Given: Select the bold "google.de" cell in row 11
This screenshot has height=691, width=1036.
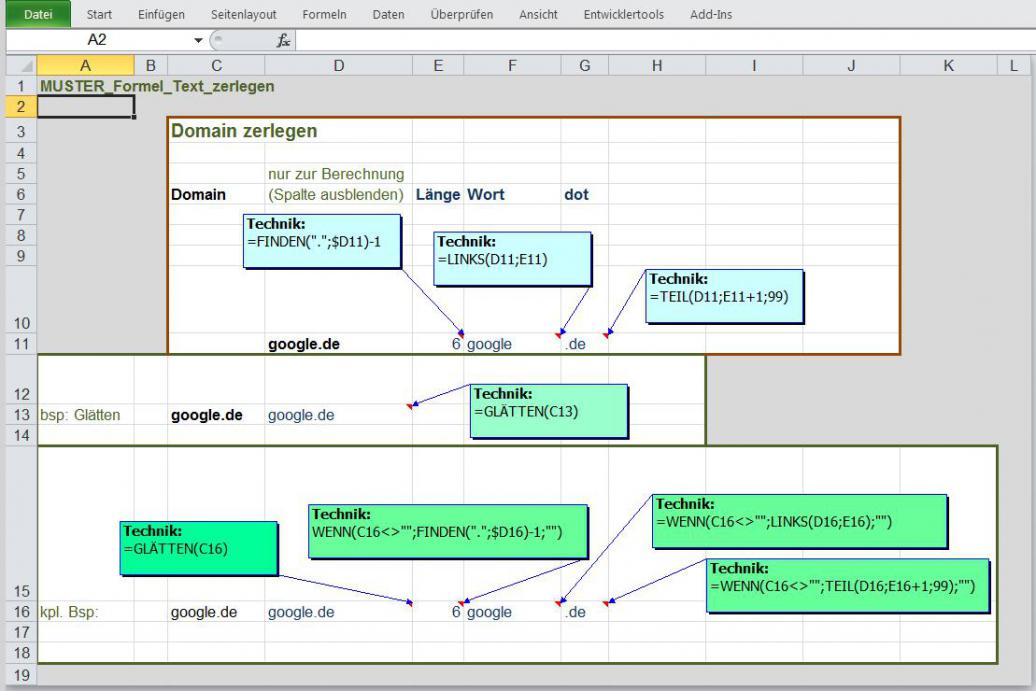Looking at the screenshot, I should pos(338,344).
